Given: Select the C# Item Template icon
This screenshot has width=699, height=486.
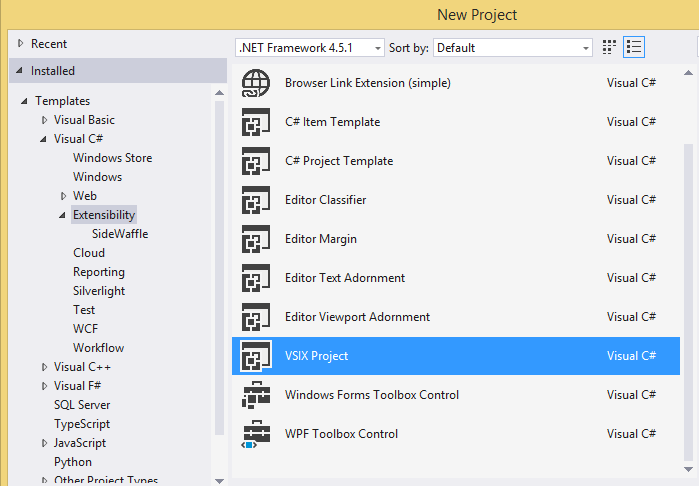Looking at the screenshot, I should (257, 122).
